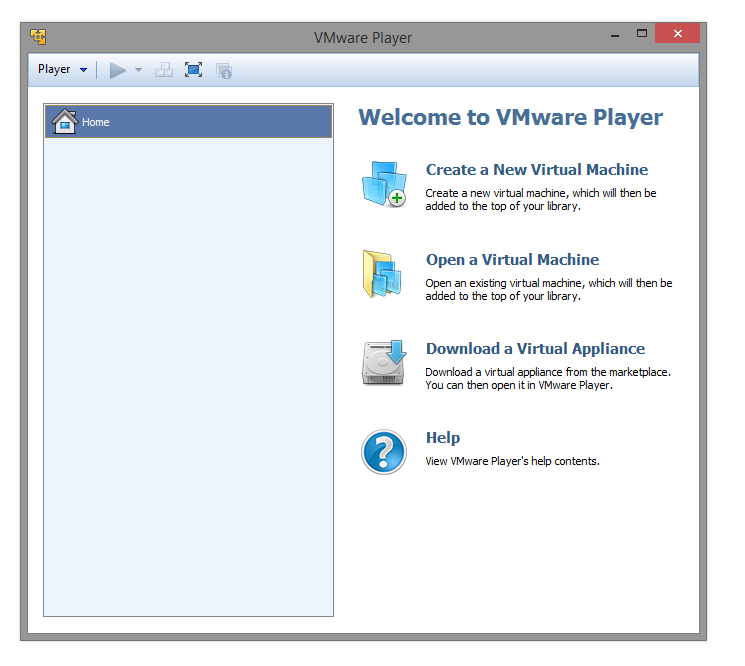This screenshot has height=666, width=745.
Task: Click the VMware Player title bar app icon
Action: 38,36
